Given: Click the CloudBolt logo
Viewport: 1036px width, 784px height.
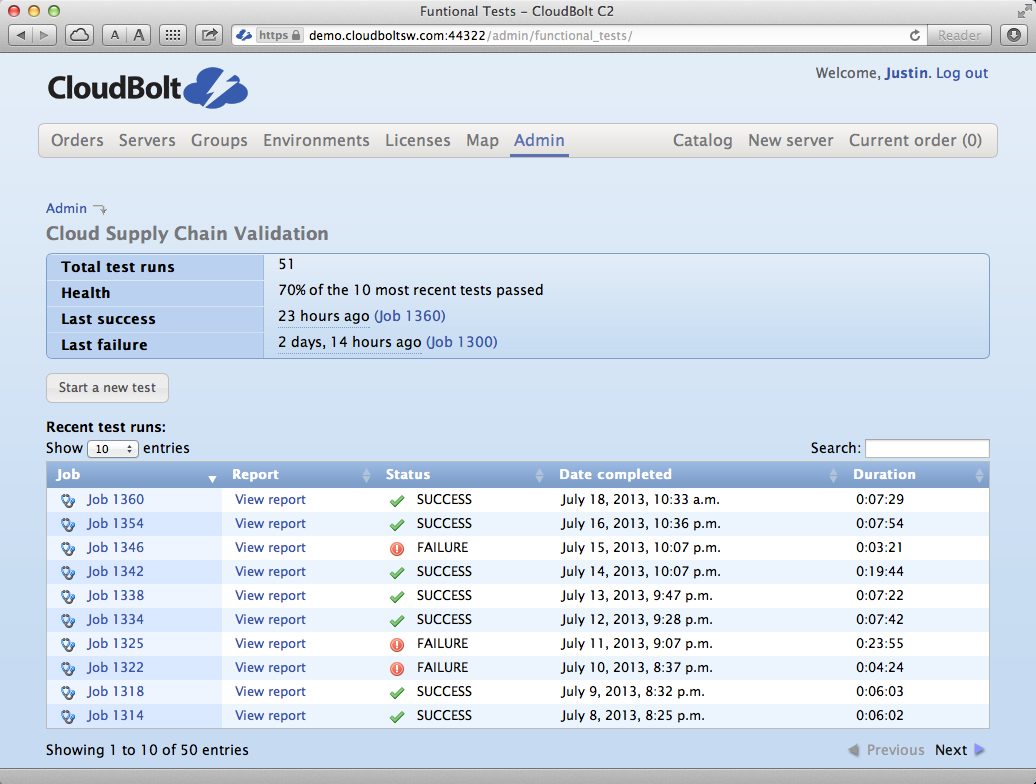Looking at the screenshot, I should pyautogui.click(x=147, y=88).
